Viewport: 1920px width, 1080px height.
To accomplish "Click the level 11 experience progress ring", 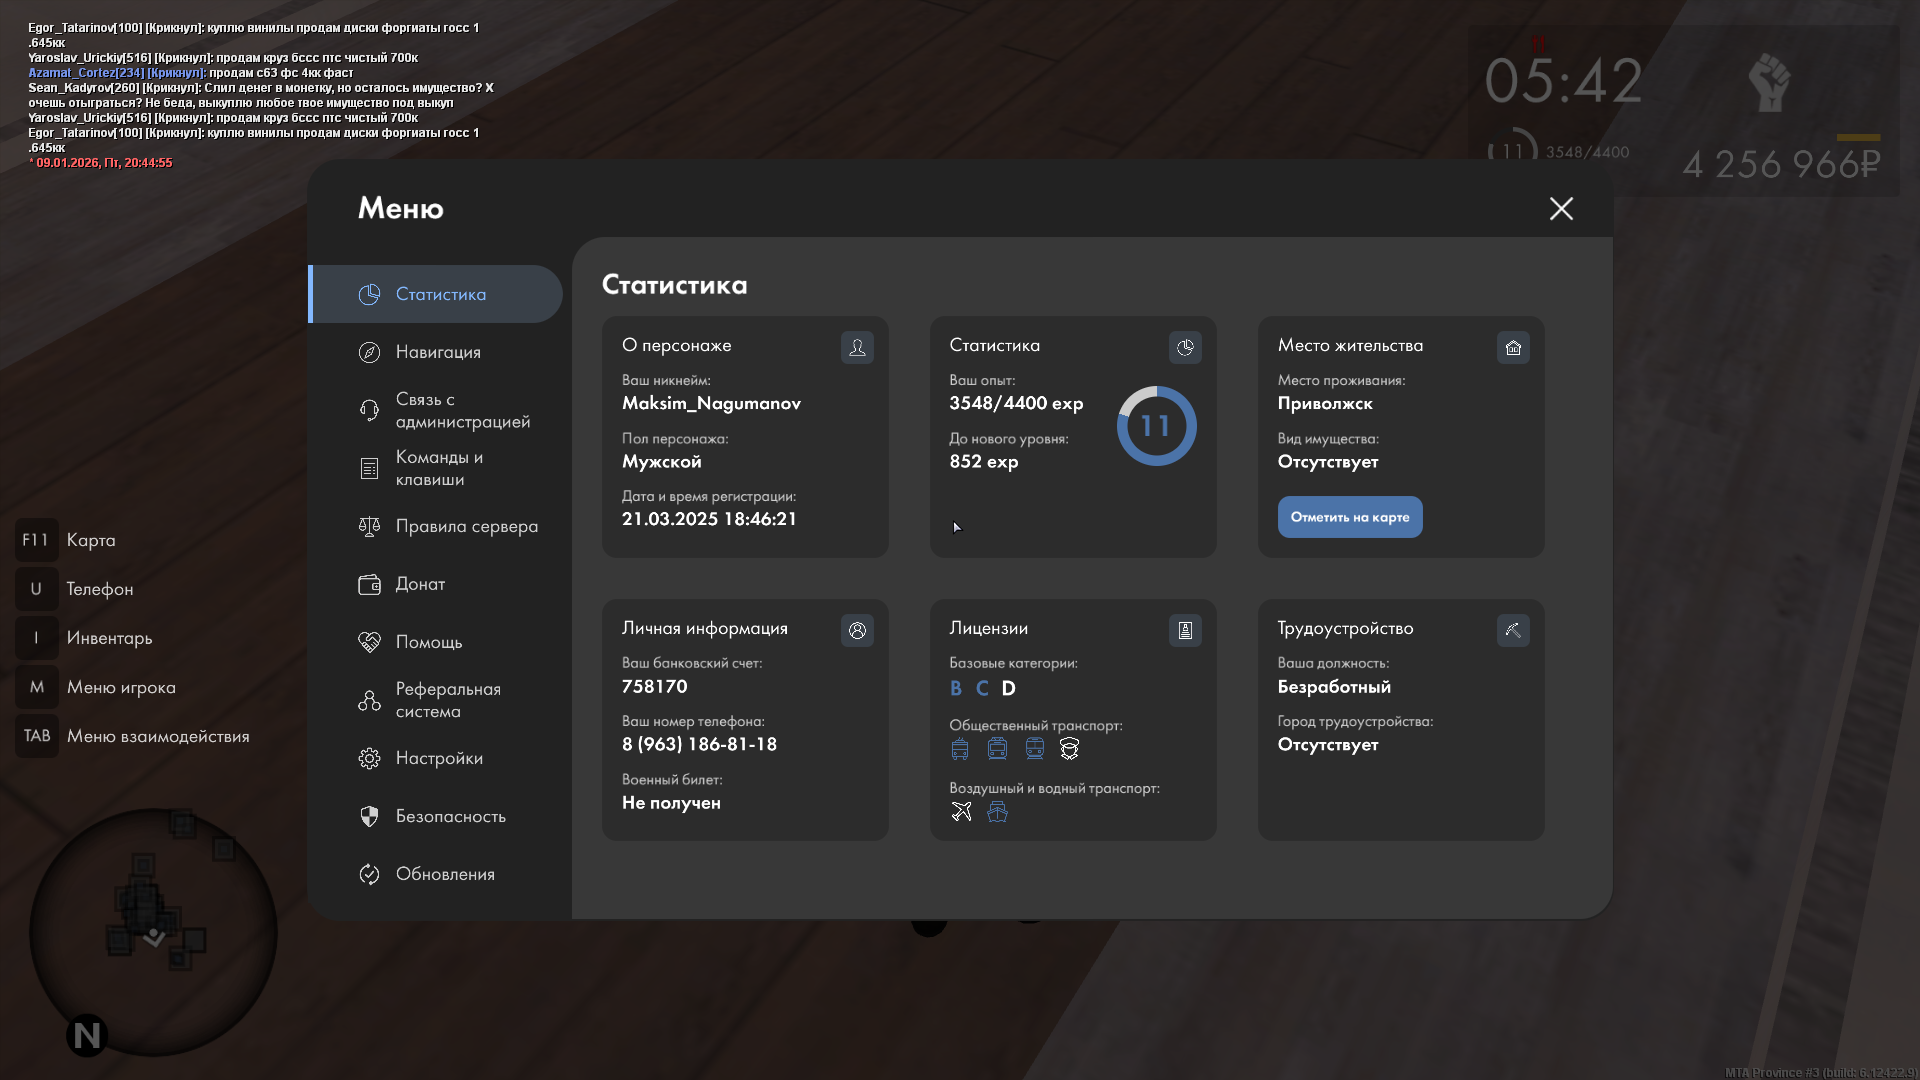I will tap(1156, 426).
